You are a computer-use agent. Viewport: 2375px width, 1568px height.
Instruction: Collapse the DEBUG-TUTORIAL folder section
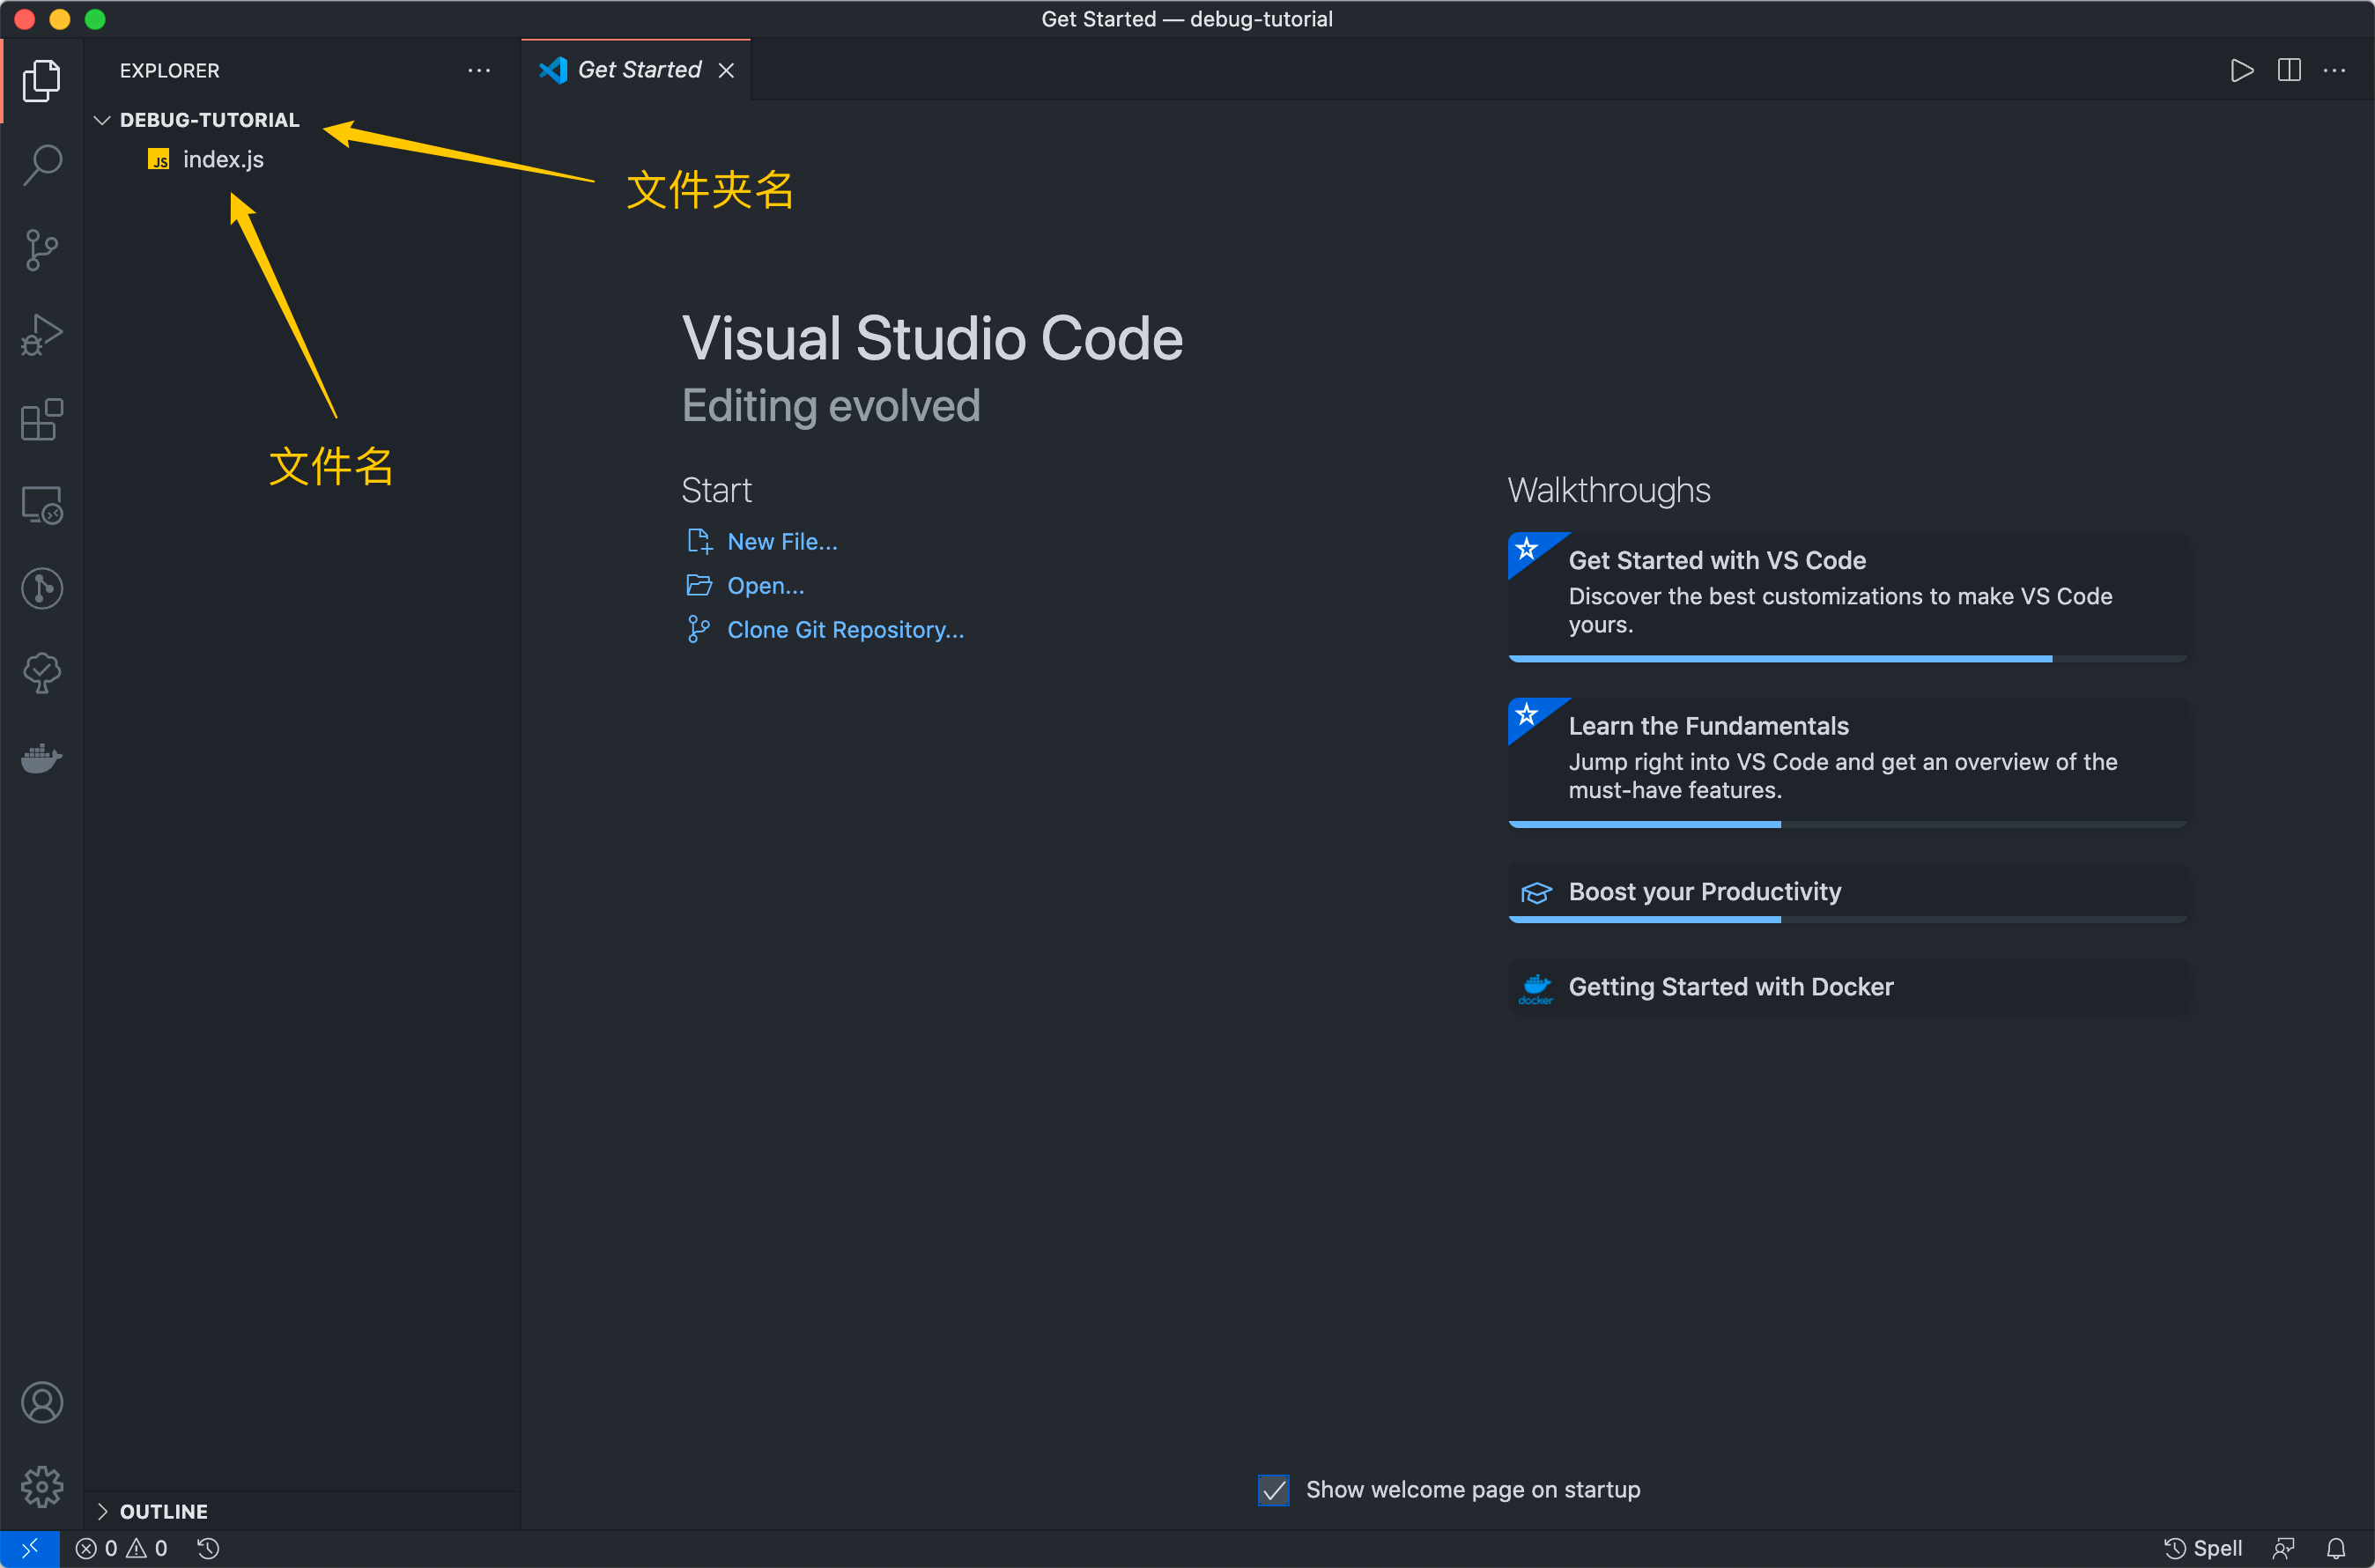pyautogui.click(x=102, y=120)
